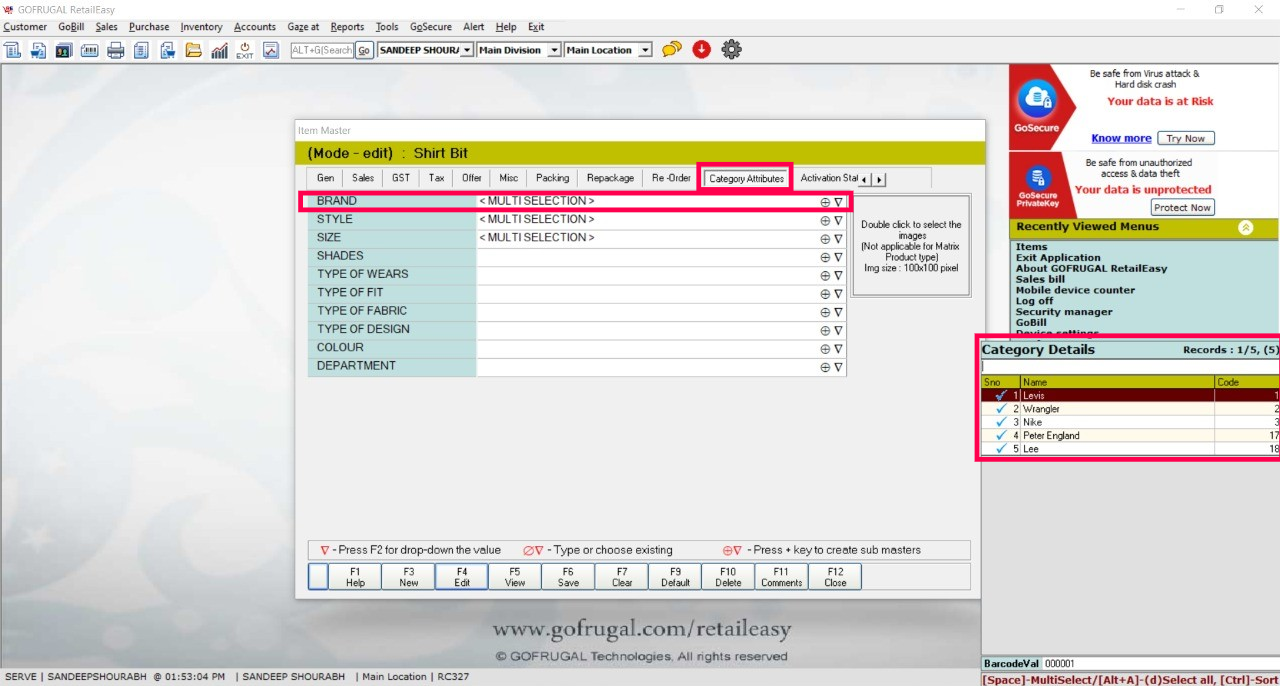Click the barcode icon in the toolbar
Image resolution: width=1280 pixels, height=686 pixels.
(89, 50)
